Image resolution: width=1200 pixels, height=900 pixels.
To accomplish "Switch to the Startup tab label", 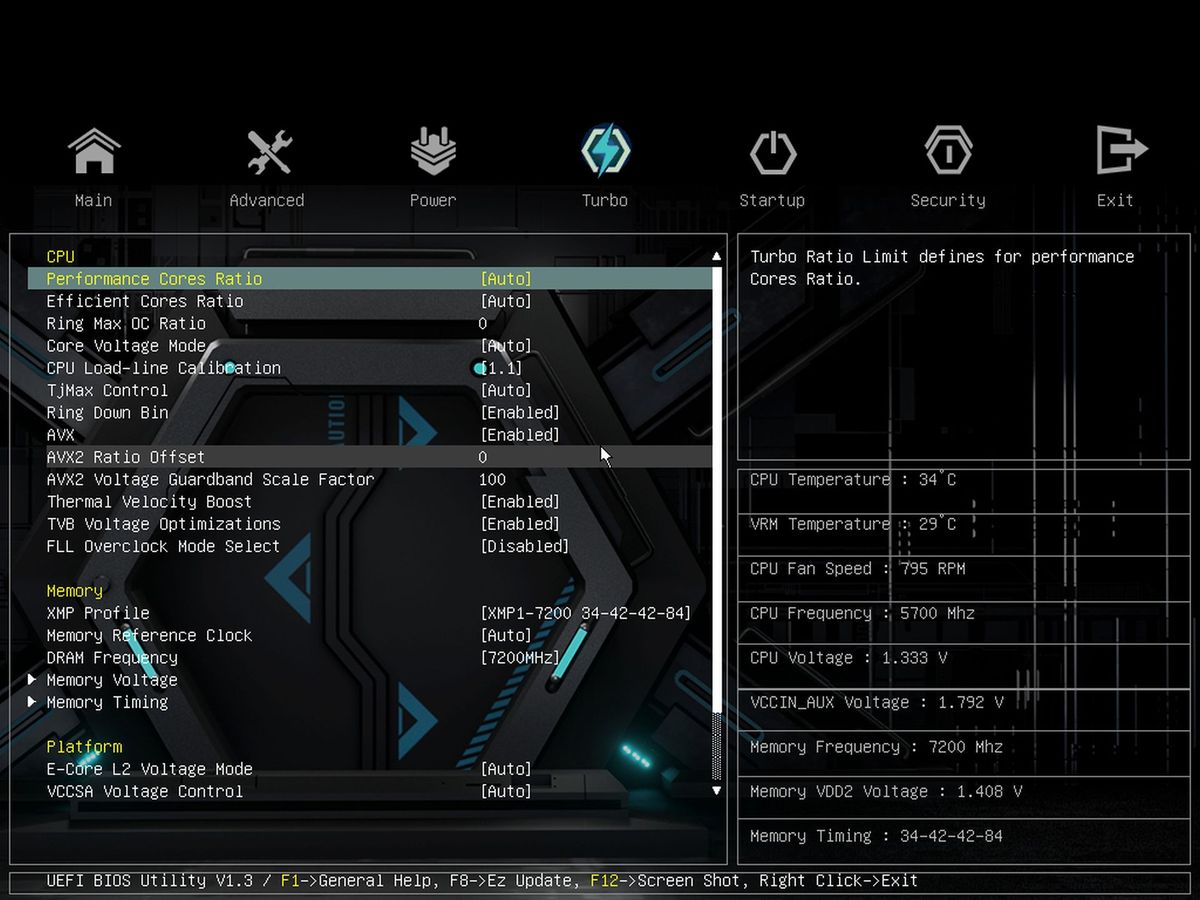I will [772, 200].
